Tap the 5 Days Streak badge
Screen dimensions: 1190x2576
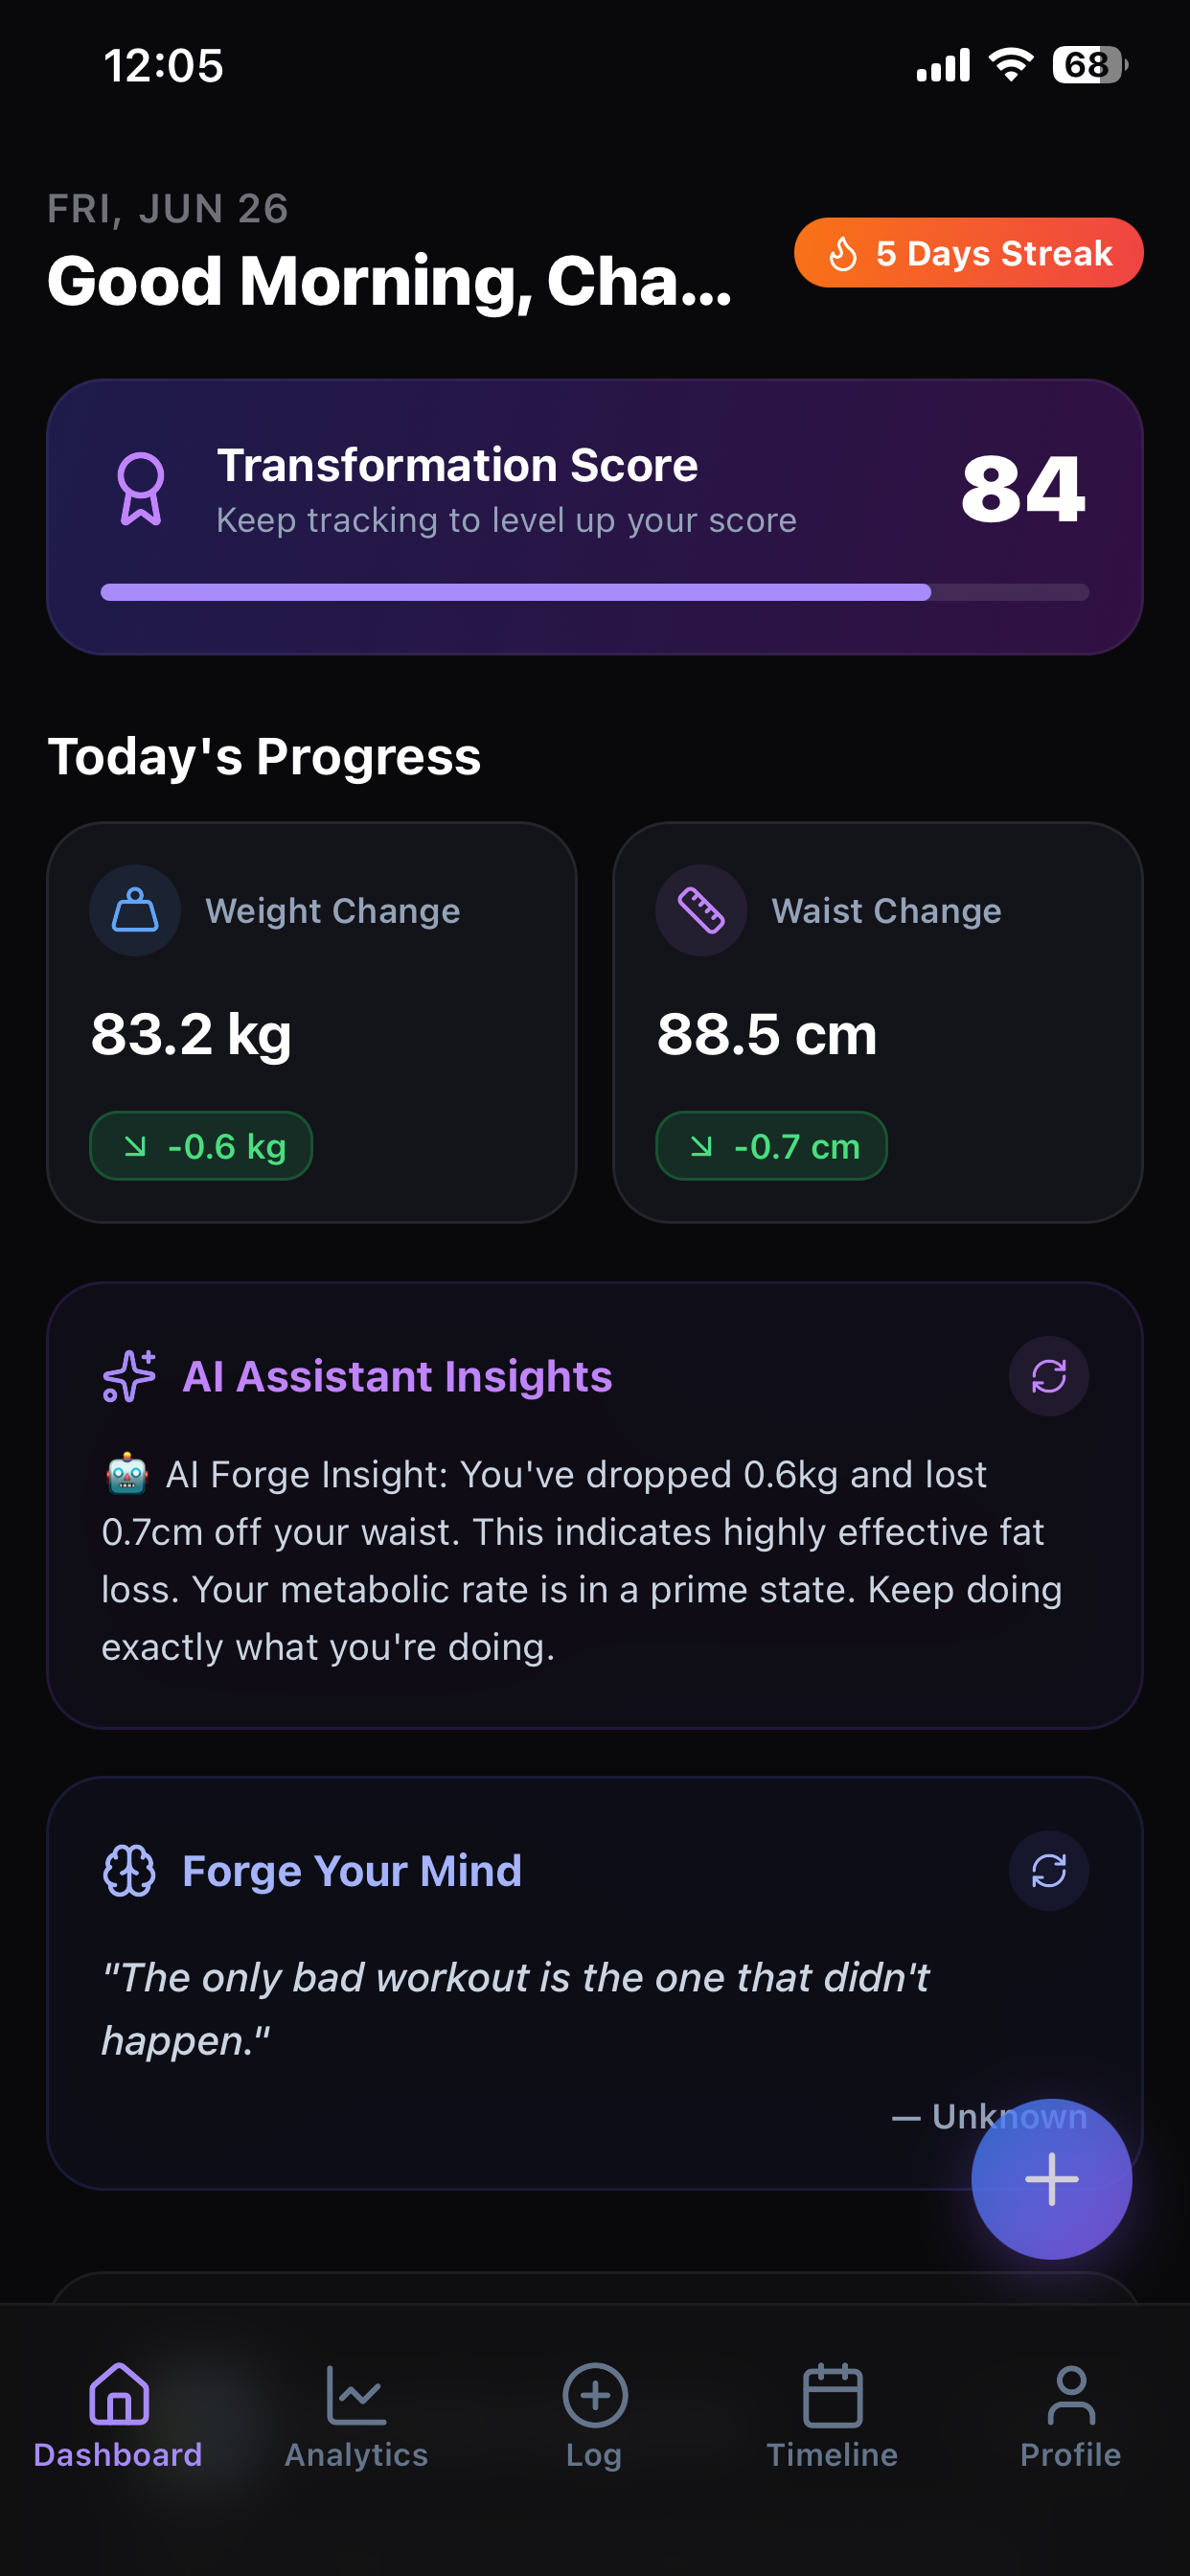[968, 253]
